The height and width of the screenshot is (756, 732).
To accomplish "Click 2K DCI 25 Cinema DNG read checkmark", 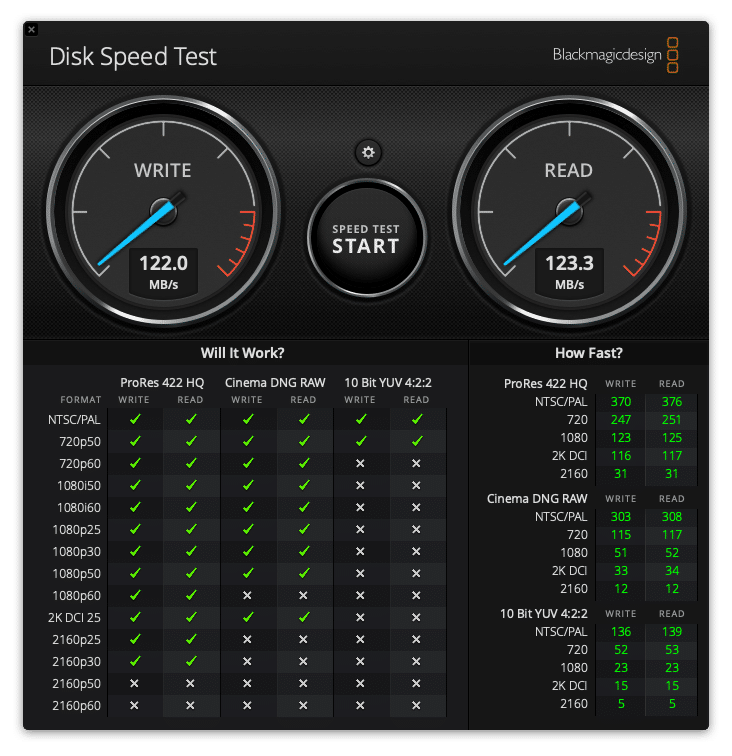I will 304,617.
